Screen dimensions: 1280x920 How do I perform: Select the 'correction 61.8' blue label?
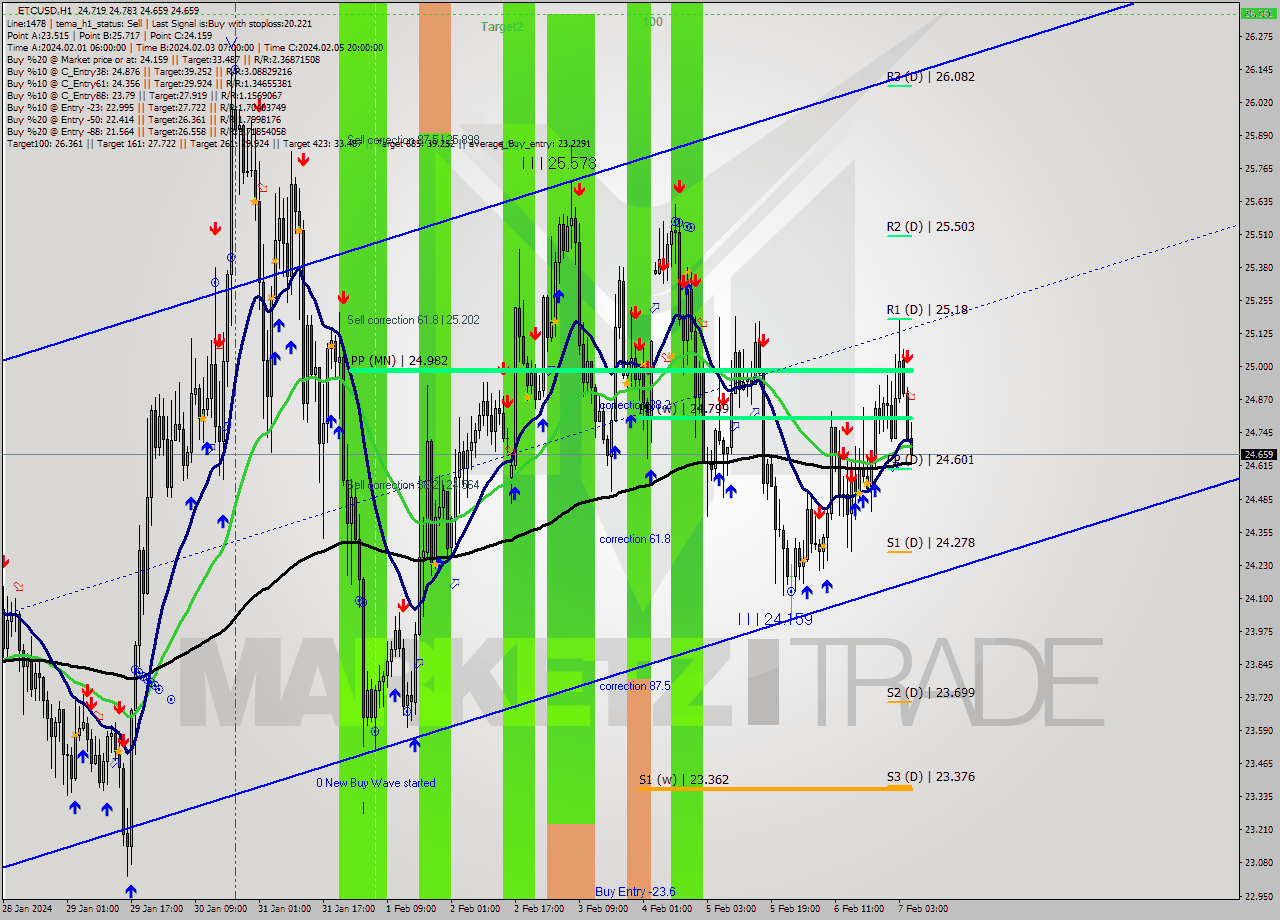click(x=635, y=539)
